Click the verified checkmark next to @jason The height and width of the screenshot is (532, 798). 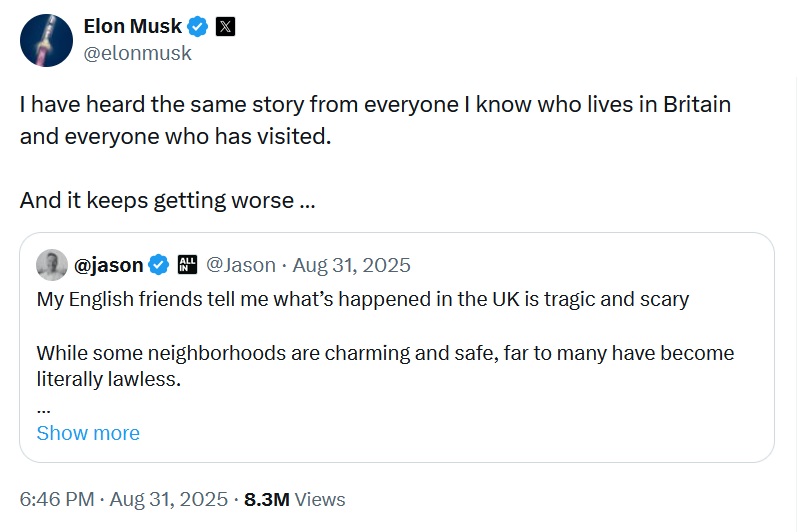158,265
